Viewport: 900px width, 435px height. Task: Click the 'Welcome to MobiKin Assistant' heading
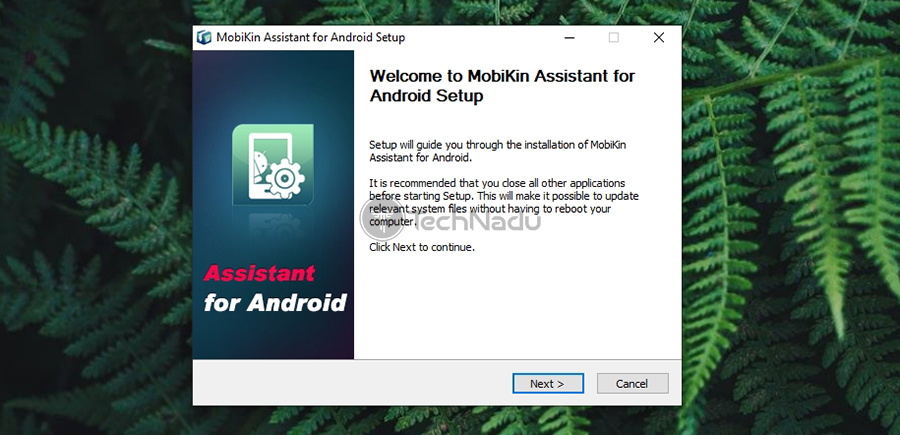(x=502, y=86)
